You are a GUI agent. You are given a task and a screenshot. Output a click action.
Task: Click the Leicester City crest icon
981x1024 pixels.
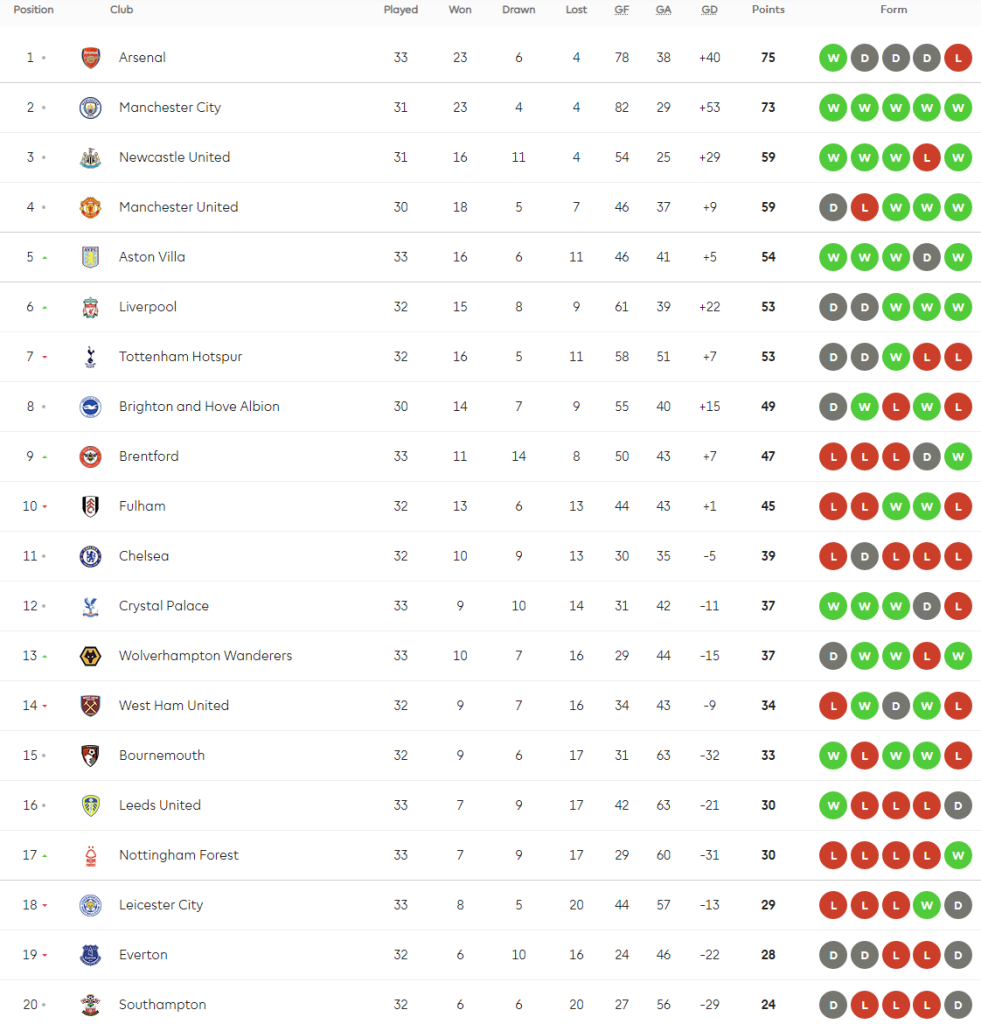91,905
